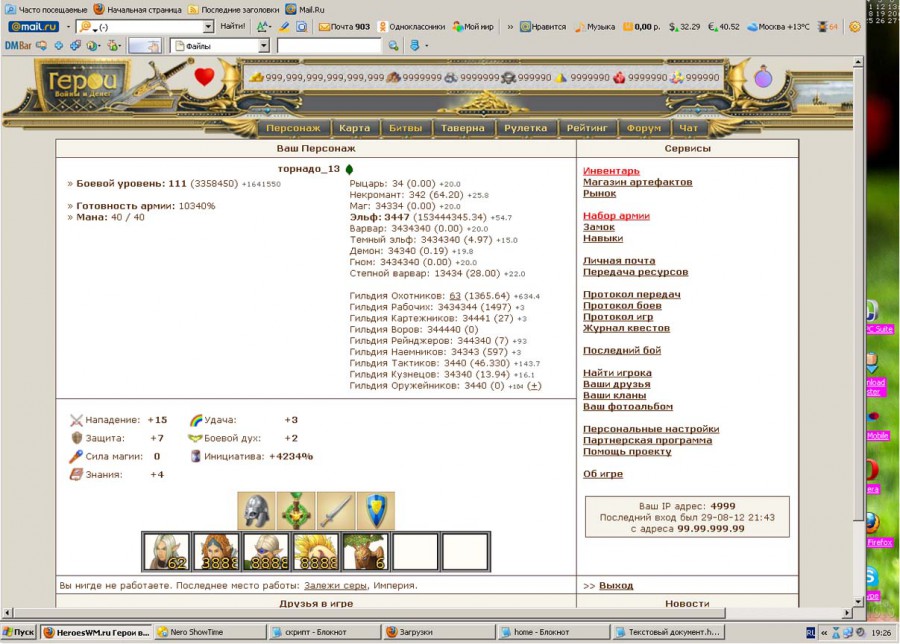Open the Таверна menu tab
This screenshot has width=900, height=644.
[x=461, y=128]
